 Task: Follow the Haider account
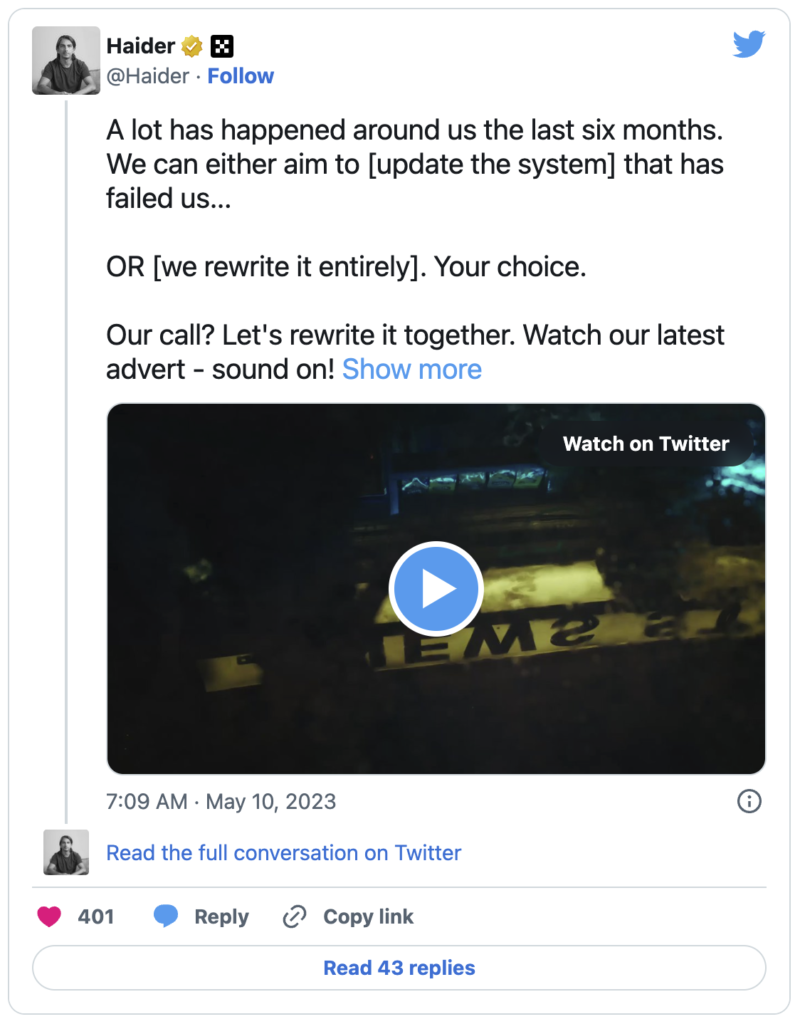pos(240,76)
